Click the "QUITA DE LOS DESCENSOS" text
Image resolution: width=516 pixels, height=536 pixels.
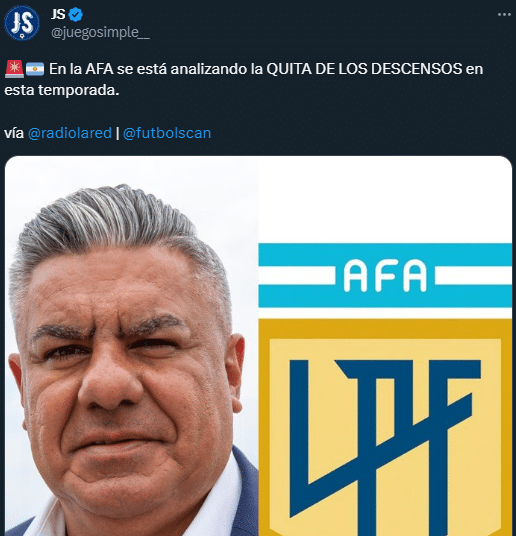364,69
